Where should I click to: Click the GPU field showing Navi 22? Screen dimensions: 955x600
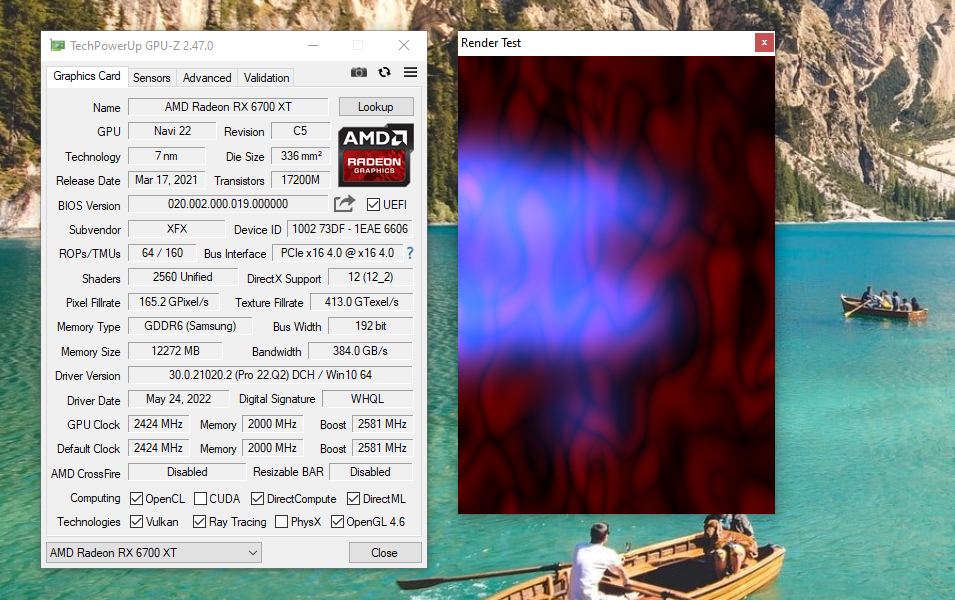point(172,131)
